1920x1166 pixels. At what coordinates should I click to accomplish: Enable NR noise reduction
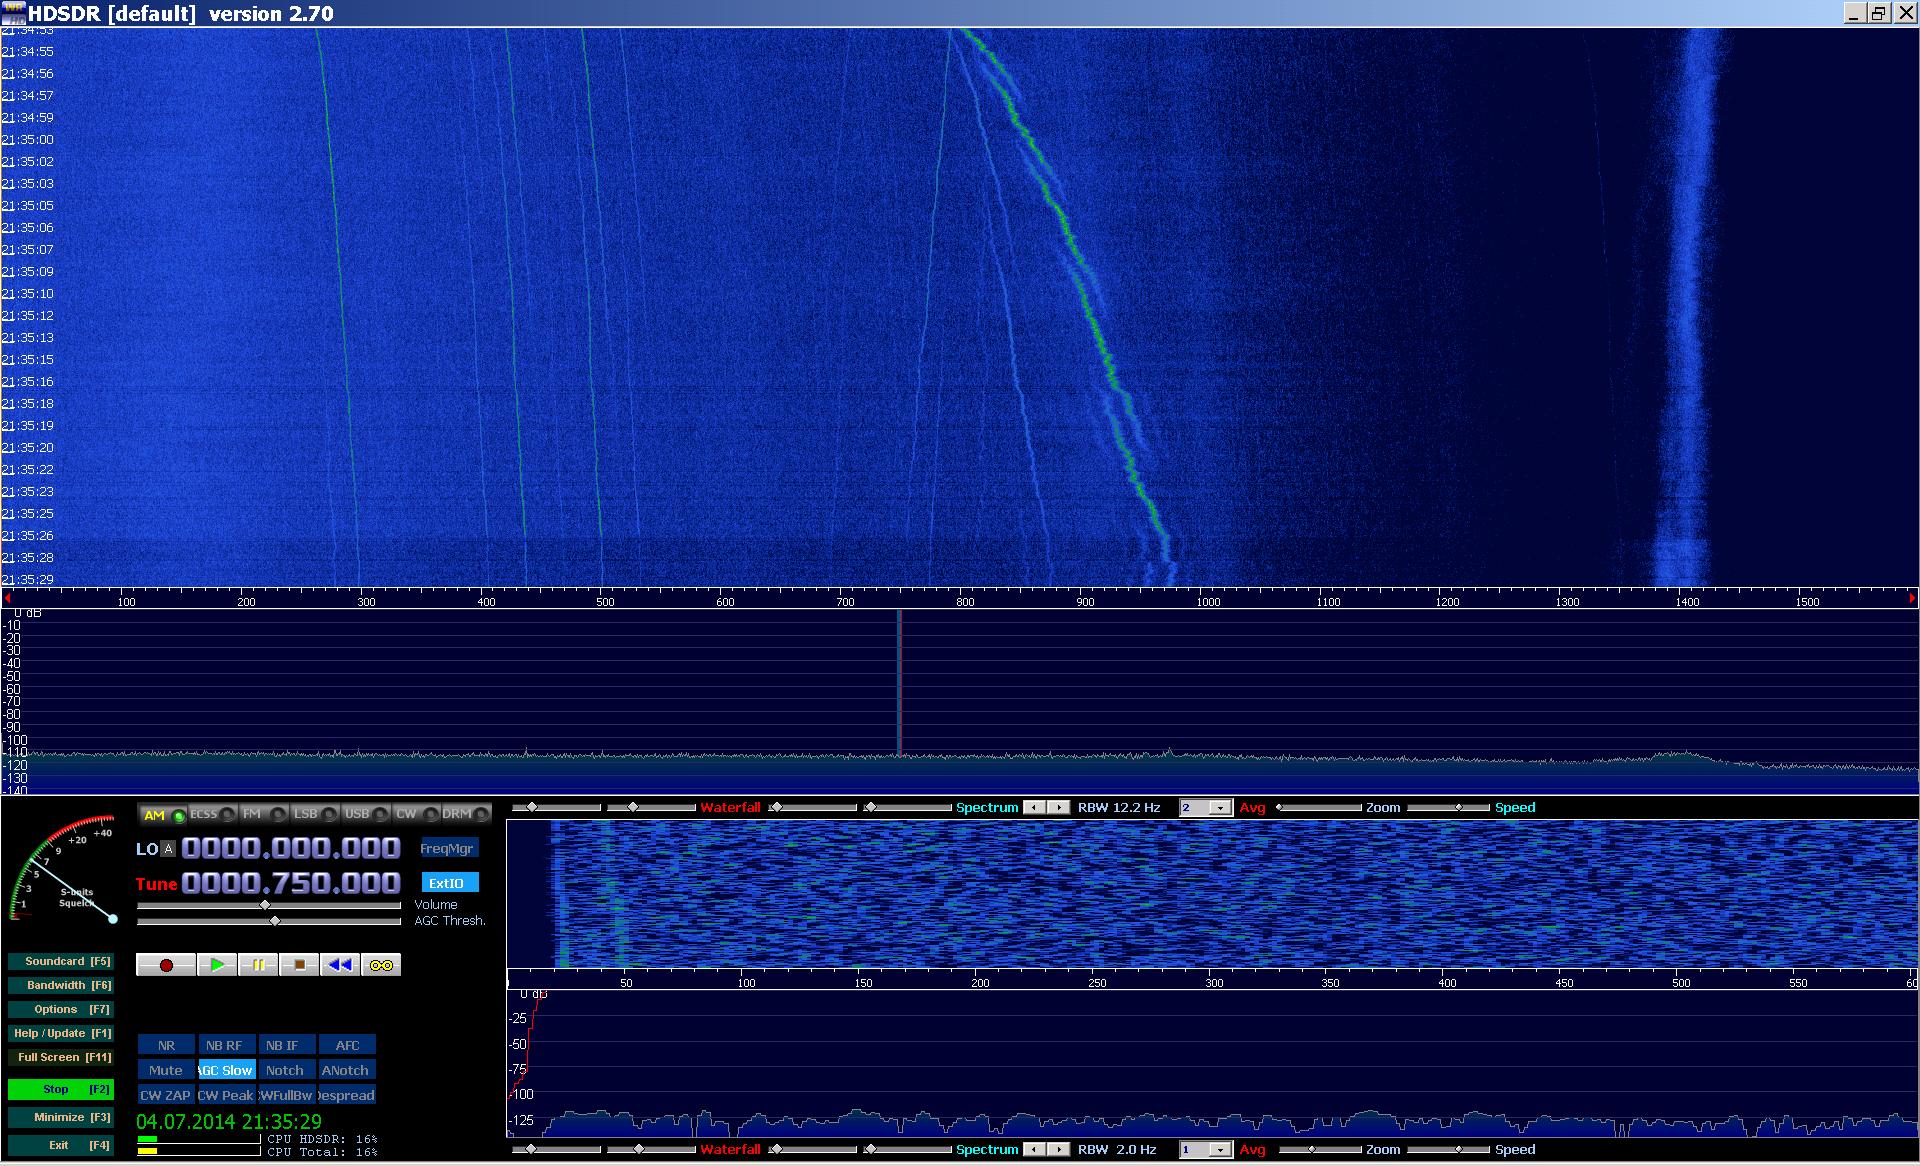pos(166,1045)
